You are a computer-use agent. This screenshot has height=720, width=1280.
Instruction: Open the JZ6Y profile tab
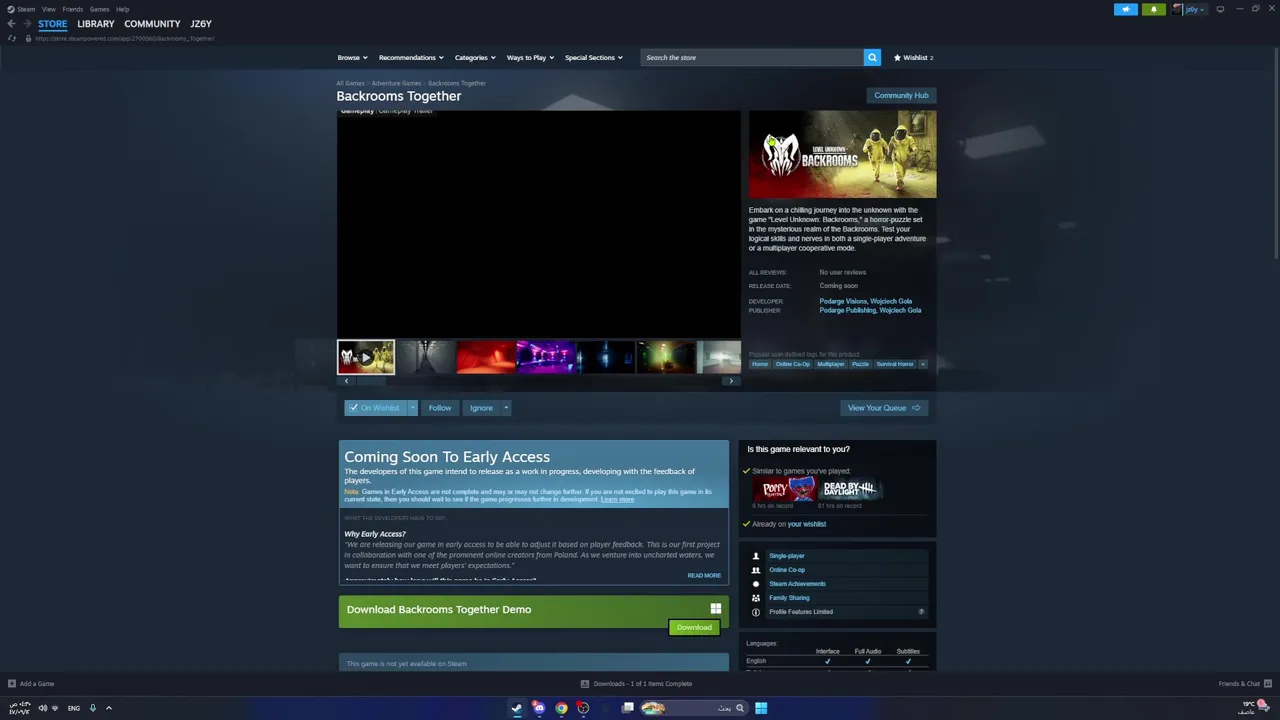pyautogui.click(x=201, y=24)
